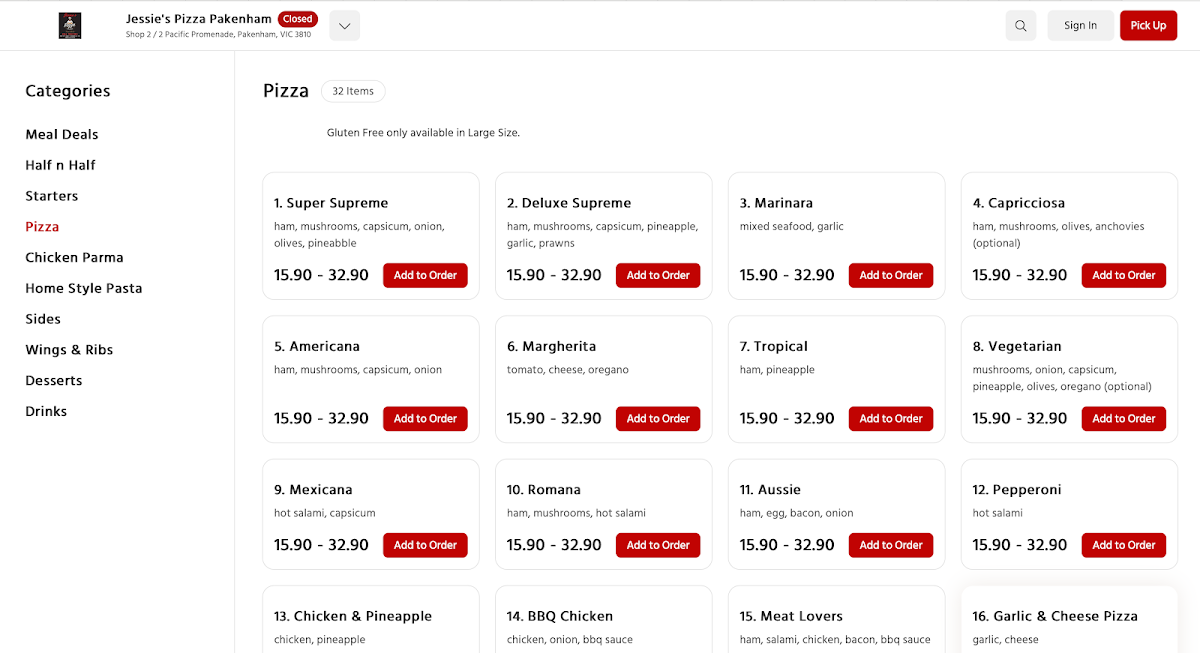The image size is (1200, 653).
Task: Open Chicken Parma category
Action: tap(75, 258)
